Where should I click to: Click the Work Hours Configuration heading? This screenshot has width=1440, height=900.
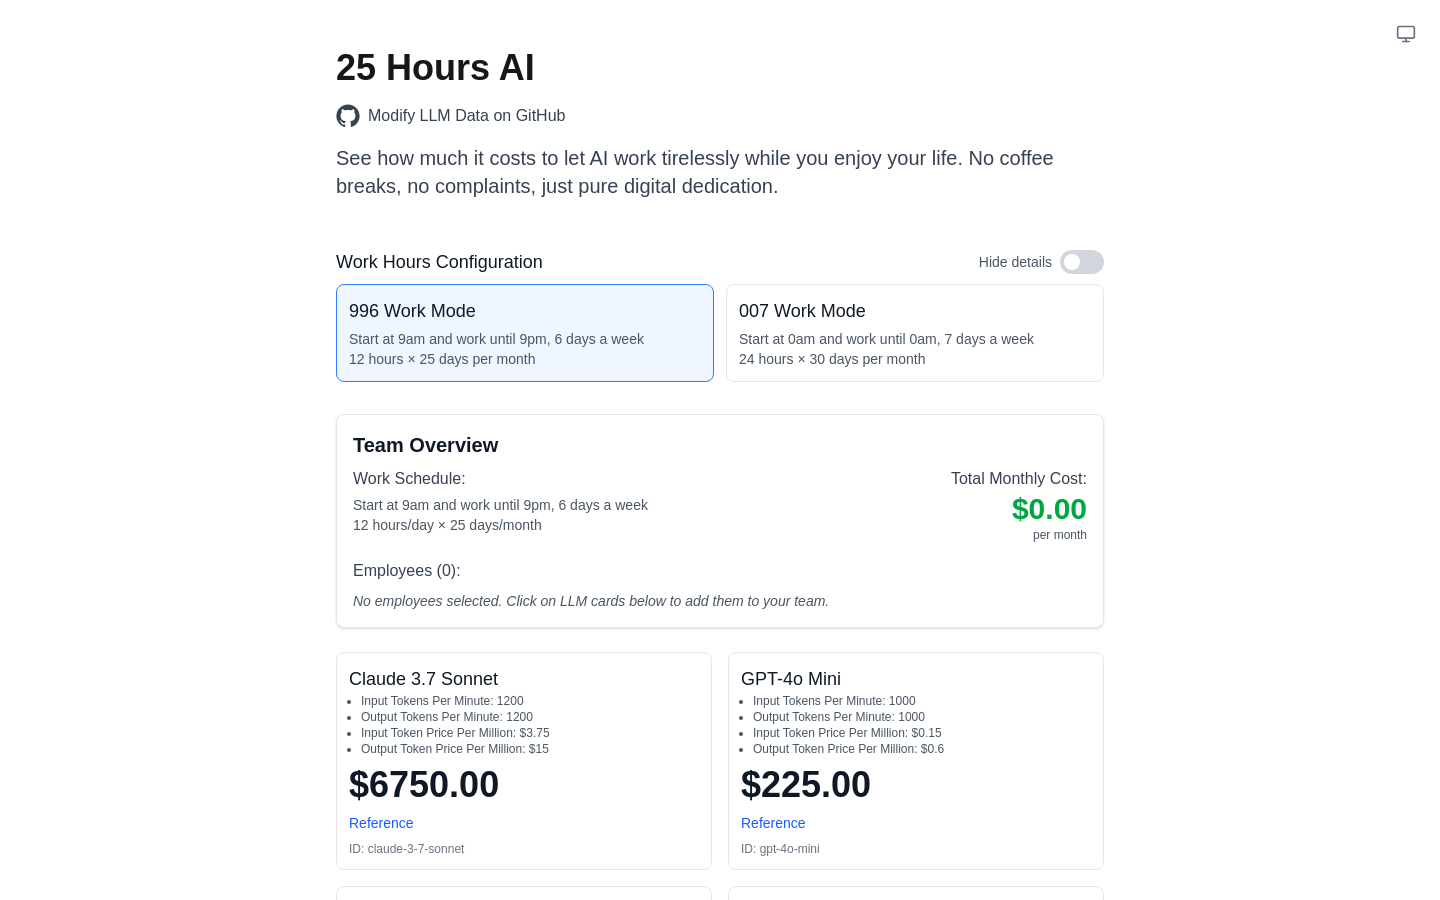[x=439, y=262]
